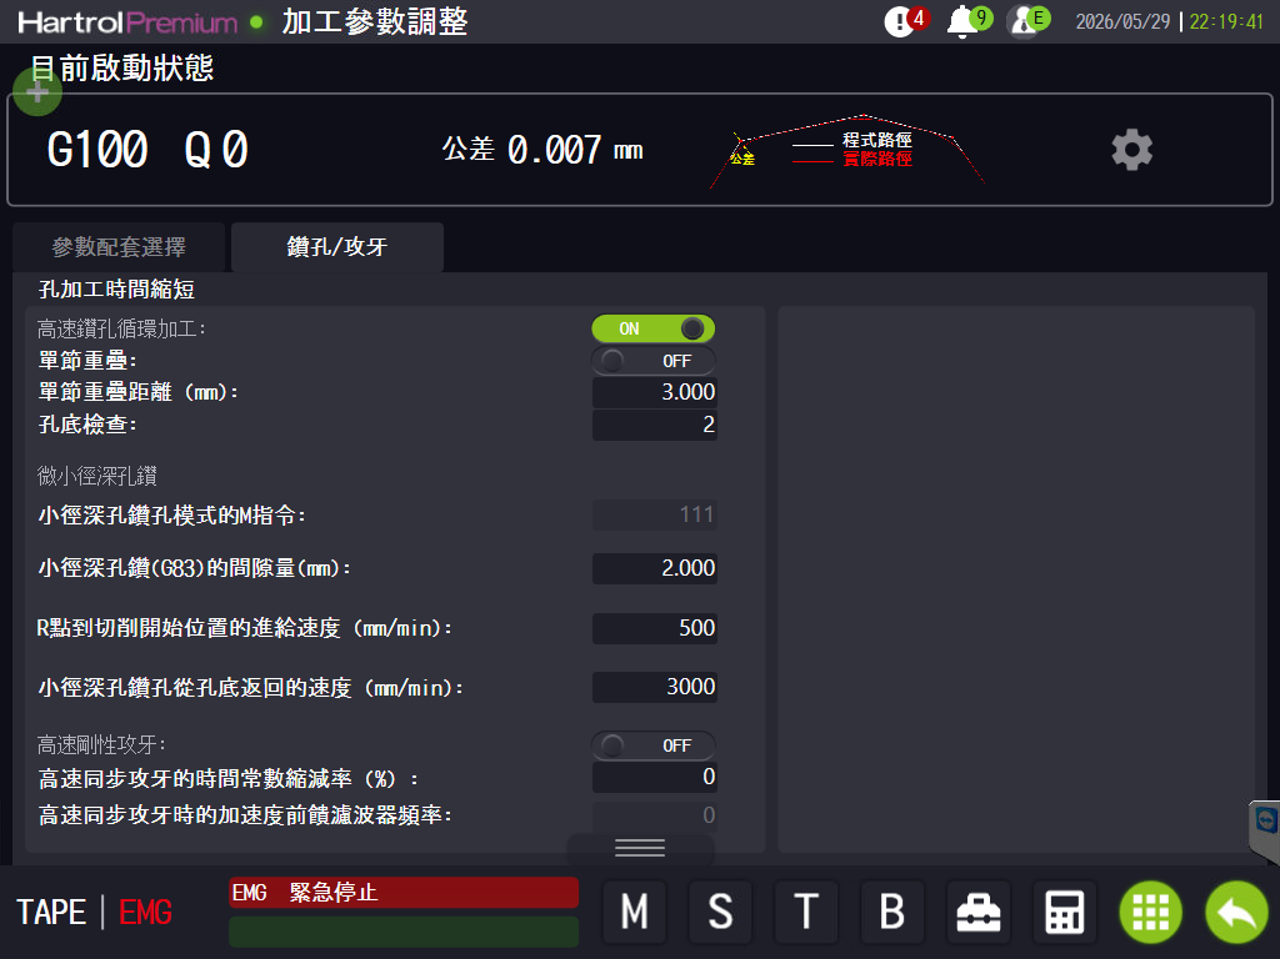Click the TAPE mode indicator
The height and width of the screenshot is (959, 1280).
(52, 912)
